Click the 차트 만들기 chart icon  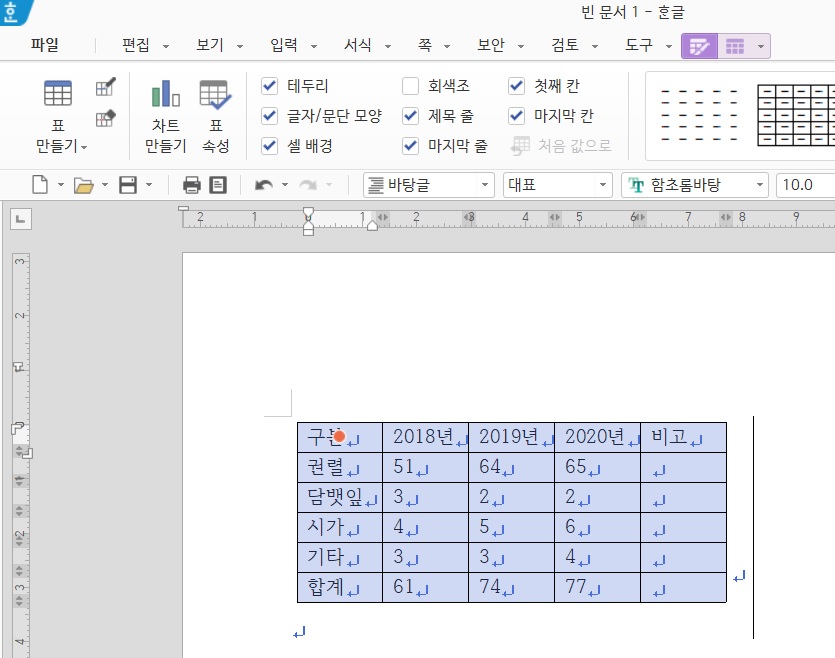(165, 95)
